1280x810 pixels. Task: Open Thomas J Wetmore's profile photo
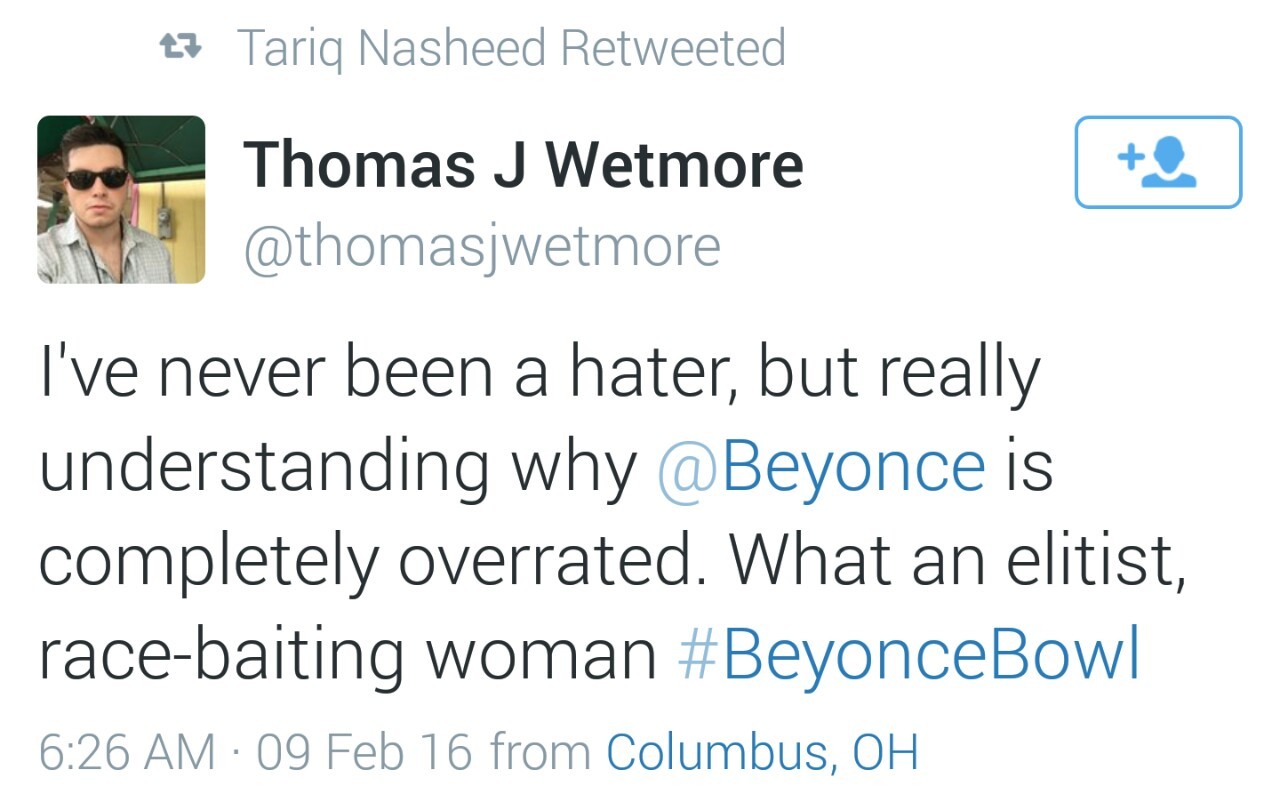(x=121, y=199)
